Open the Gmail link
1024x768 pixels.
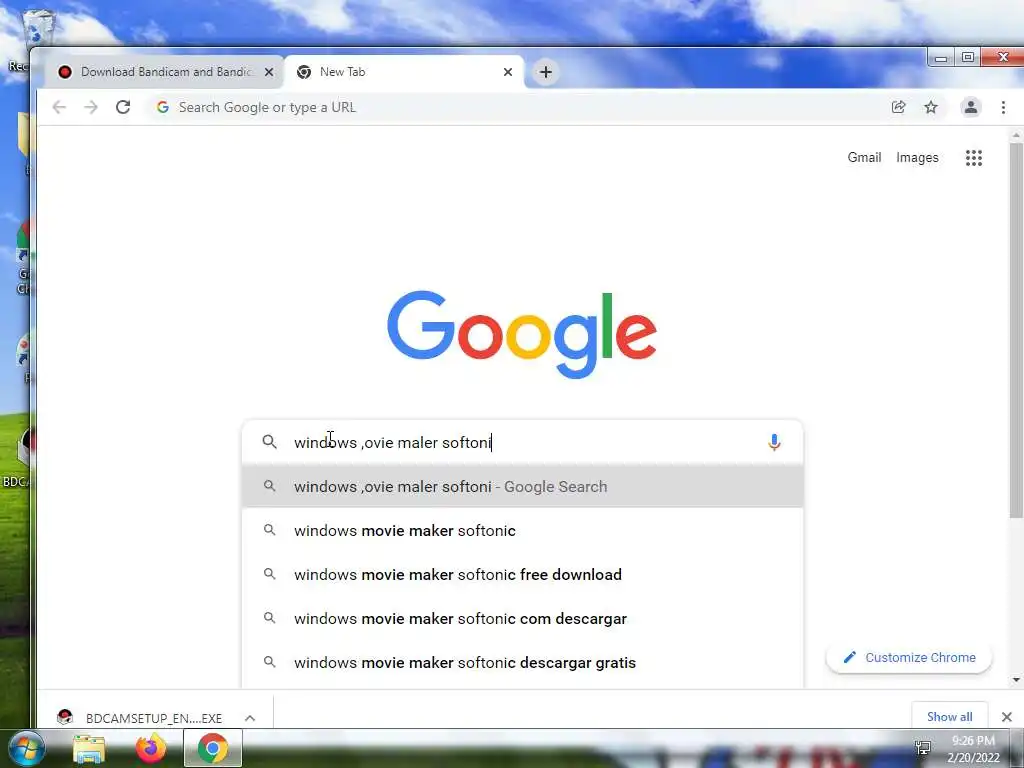click(864, 157)
